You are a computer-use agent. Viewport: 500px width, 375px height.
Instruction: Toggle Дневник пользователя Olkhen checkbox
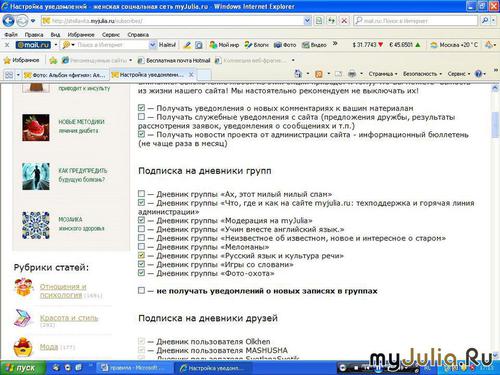[141, 341]
